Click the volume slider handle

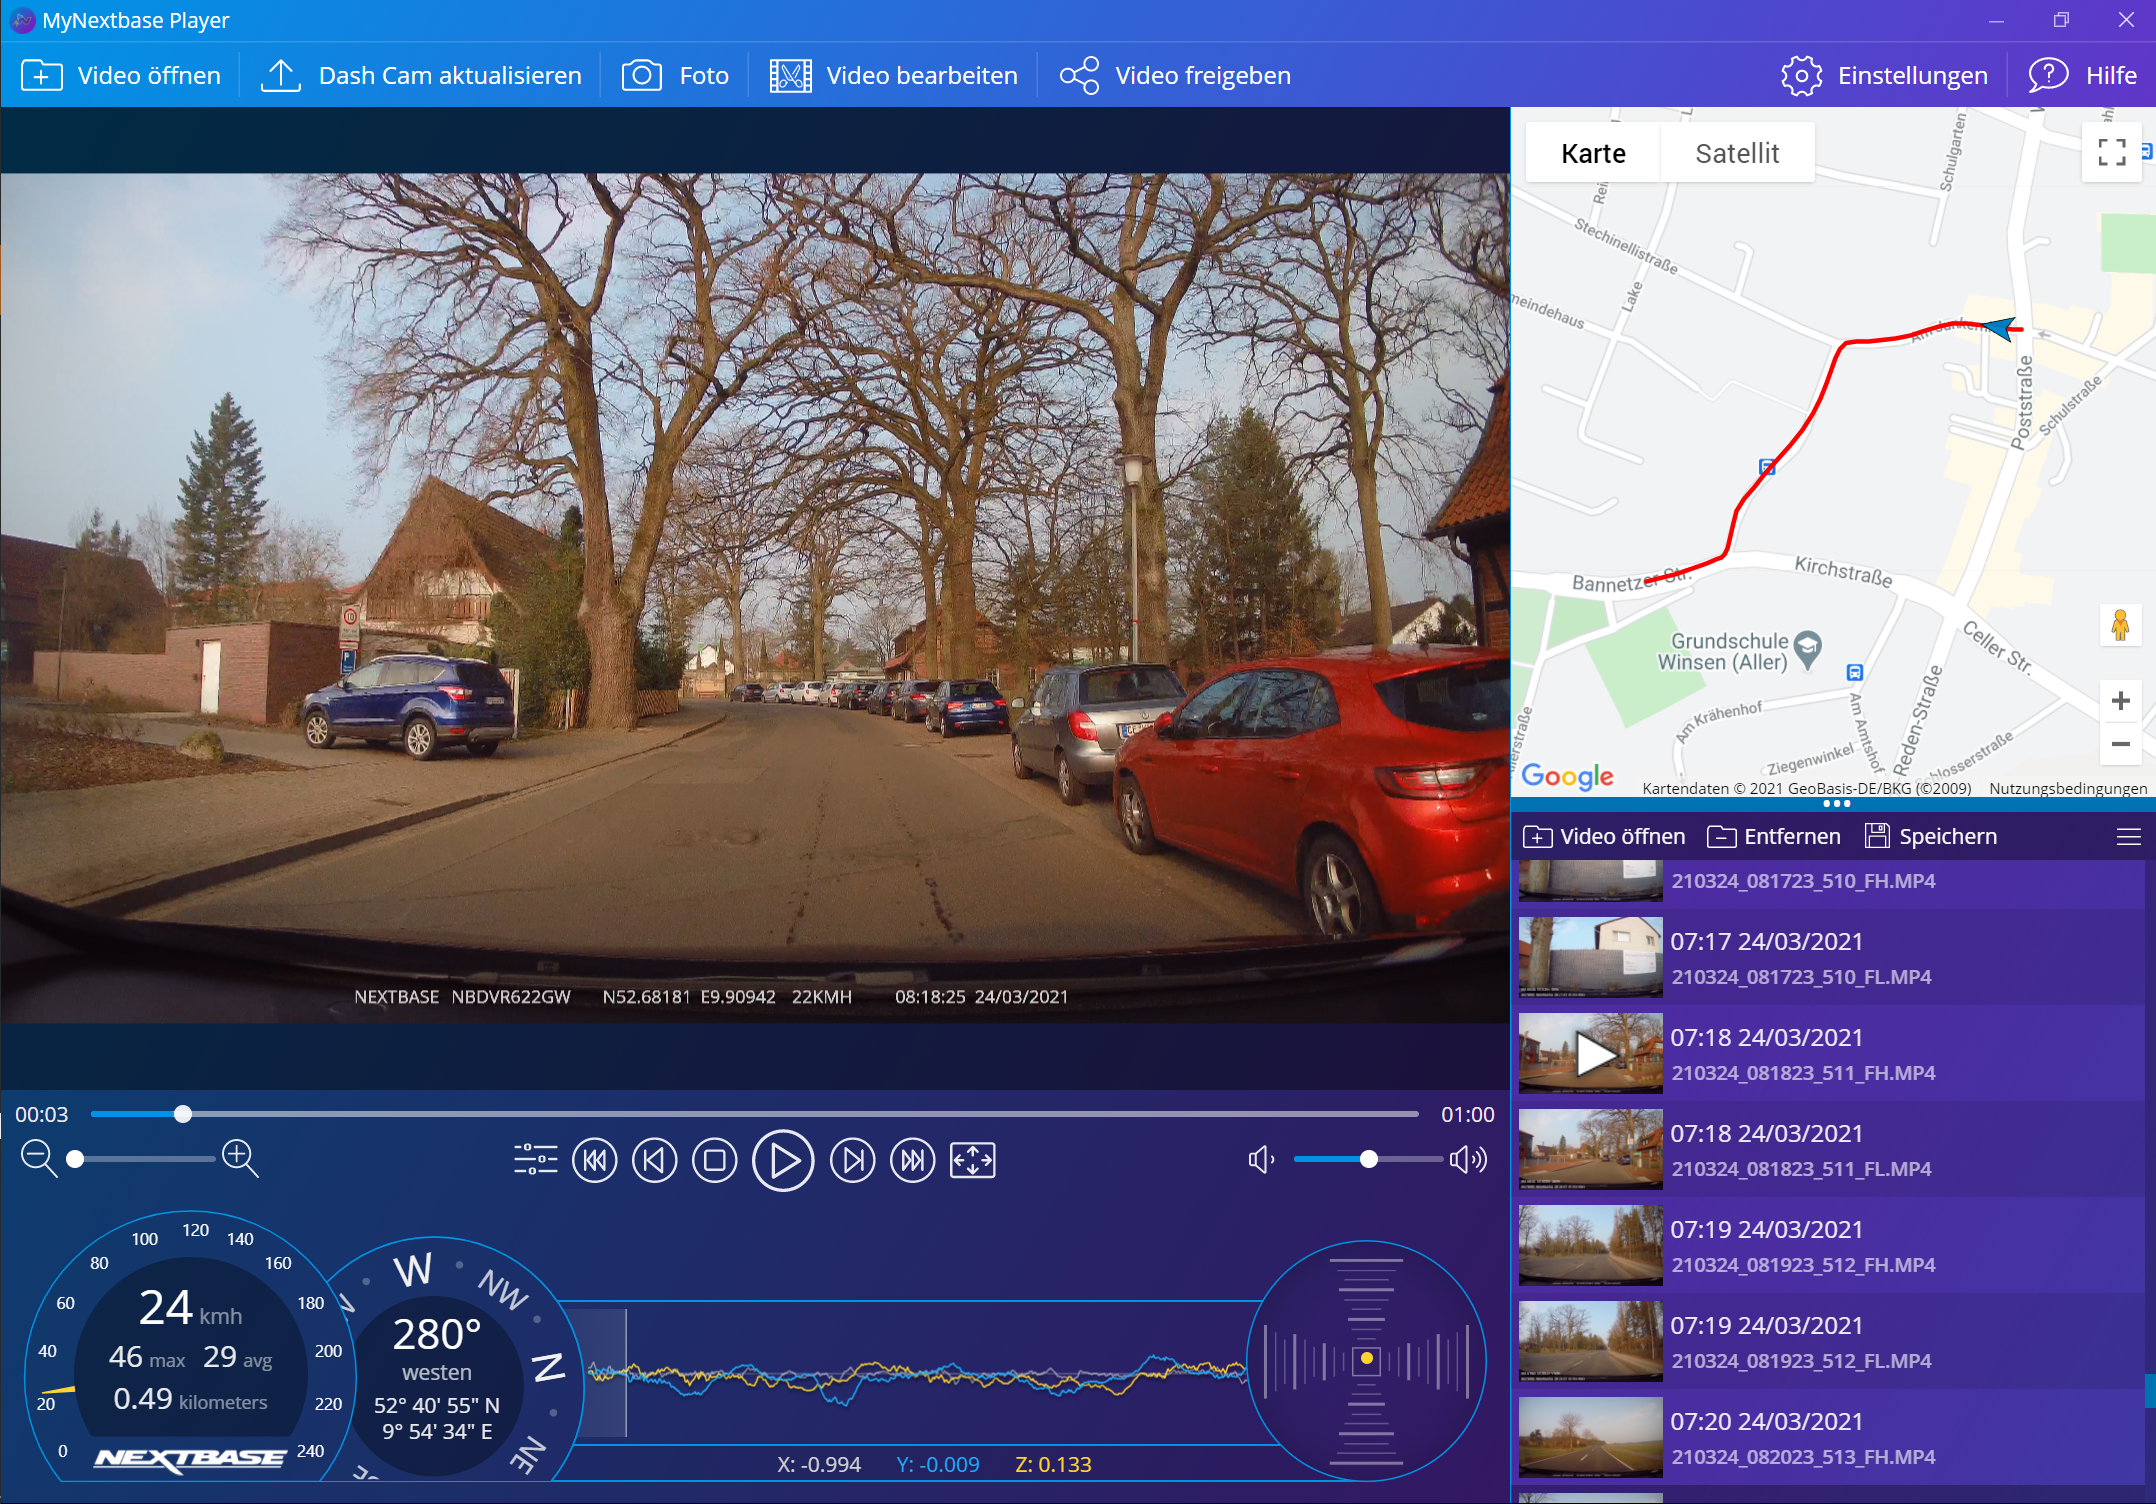[x=1369, y=1159]
